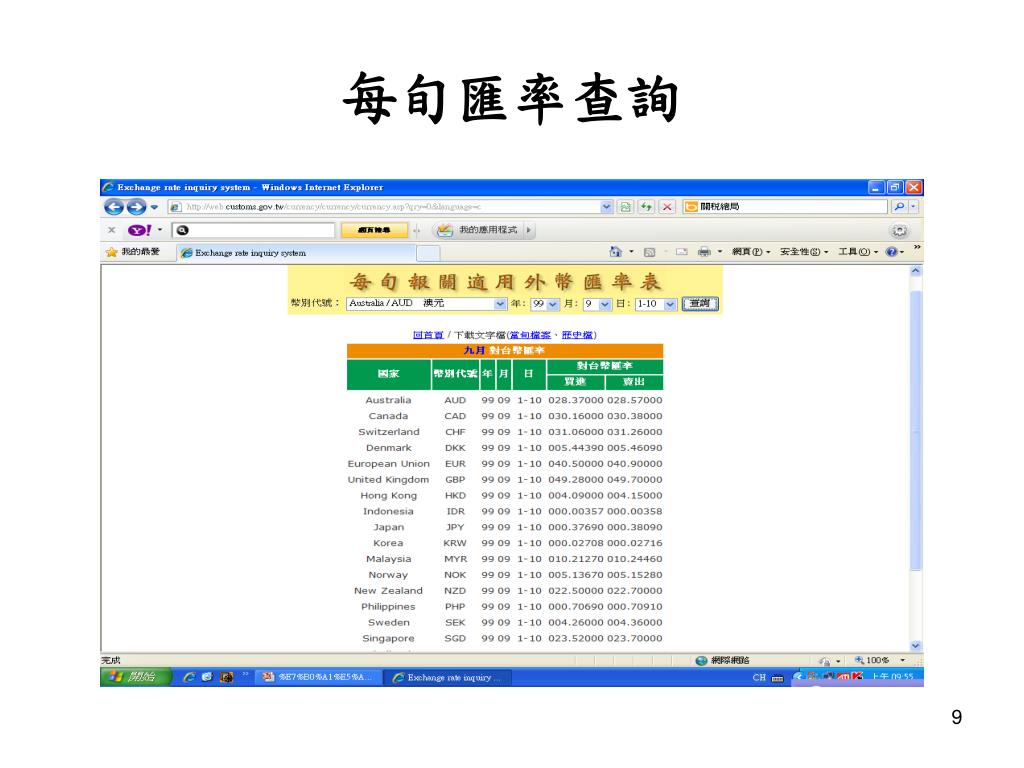Click the scrollbar down arrow
The width and height of the screenshot is (1024, 768).
click(x=916, y=645)
